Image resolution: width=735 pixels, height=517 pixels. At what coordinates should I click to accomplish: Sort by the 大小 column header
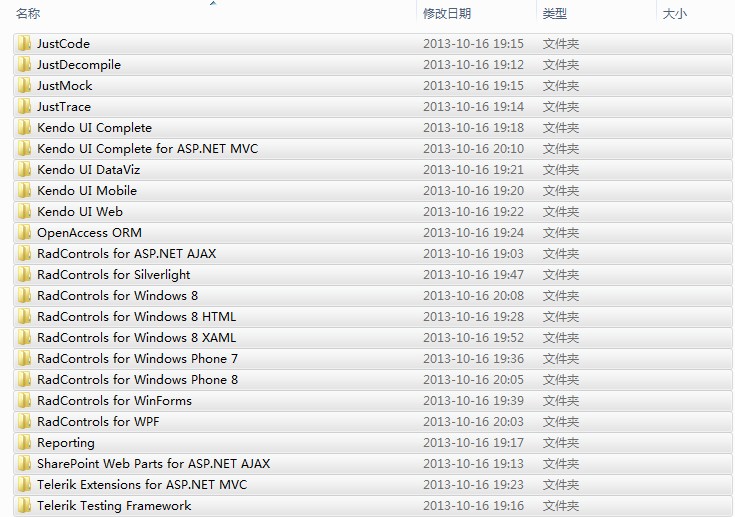pyautogui.click(x=674, y=14)
